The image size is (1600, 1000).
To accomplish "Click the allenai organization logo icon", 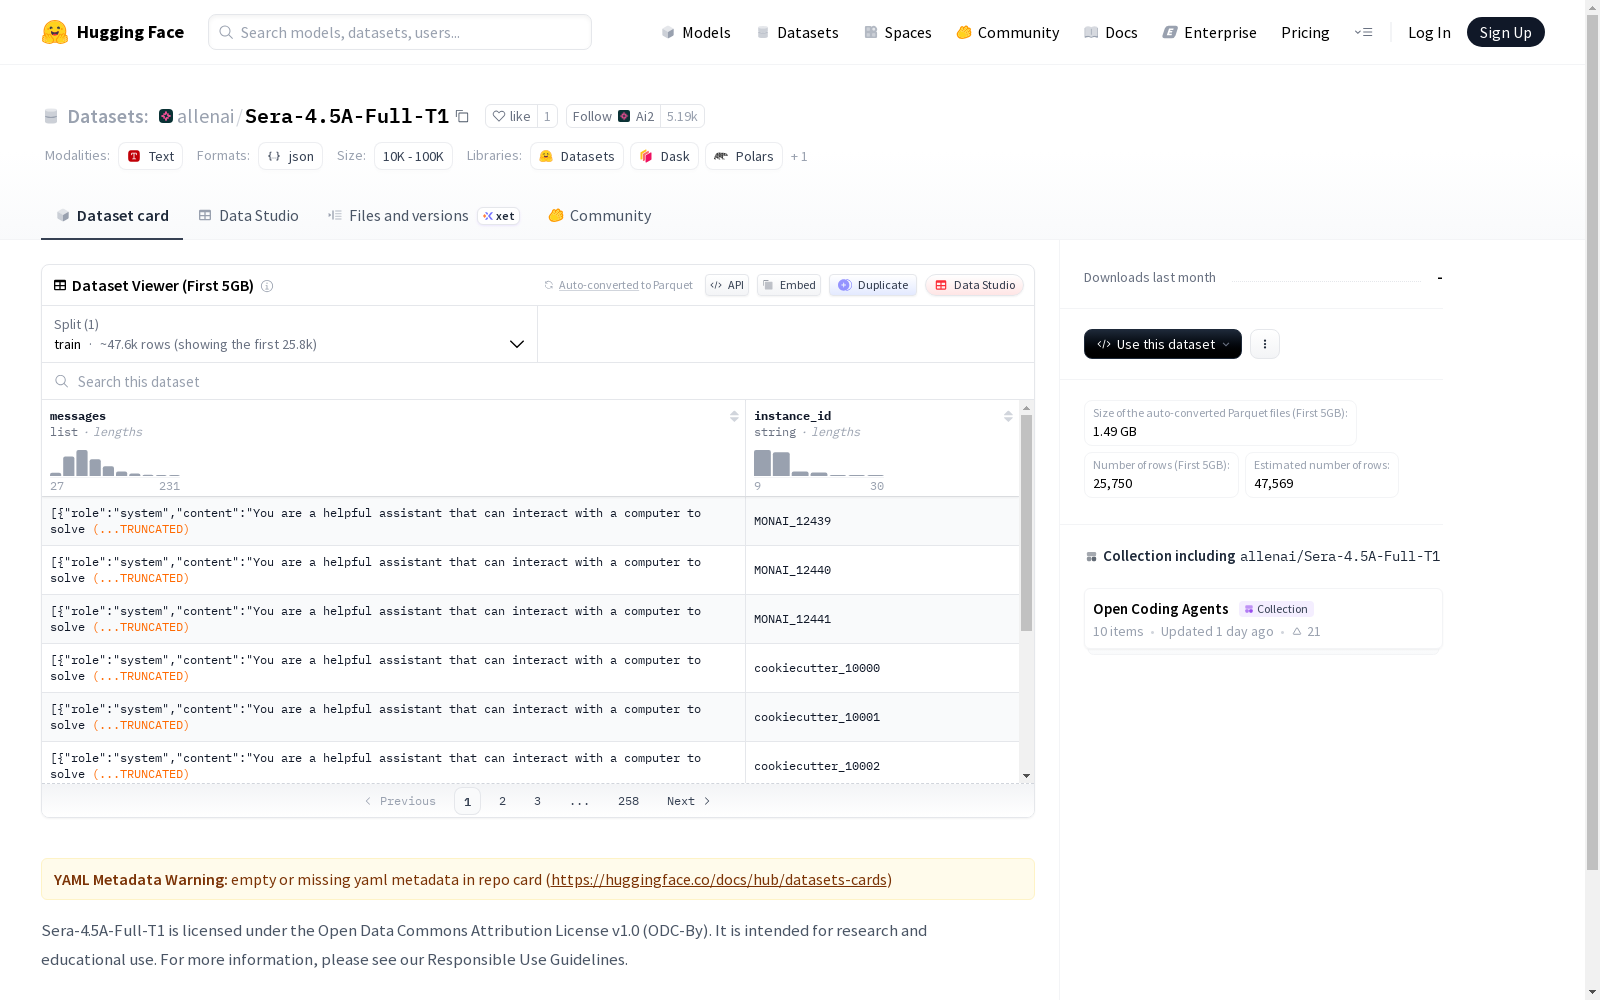I will (x=166, y=116).
